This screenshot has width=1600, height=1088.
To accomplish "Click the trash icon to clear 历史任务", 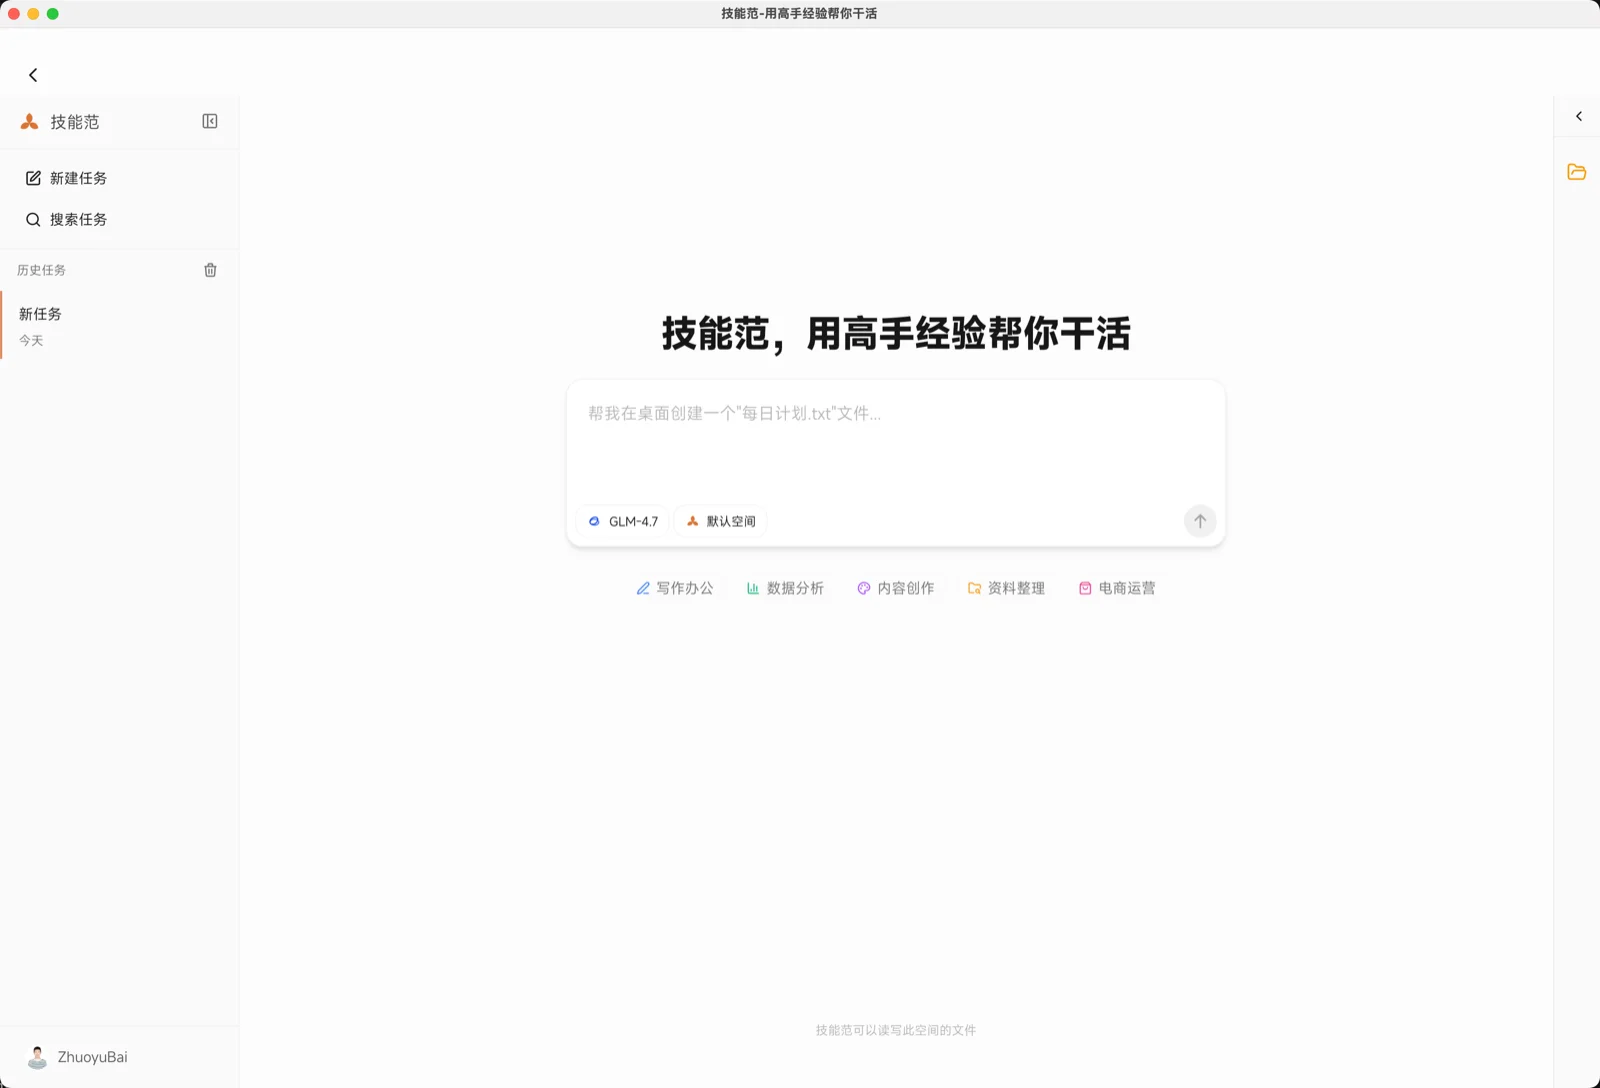I will [x=210, y=269].
